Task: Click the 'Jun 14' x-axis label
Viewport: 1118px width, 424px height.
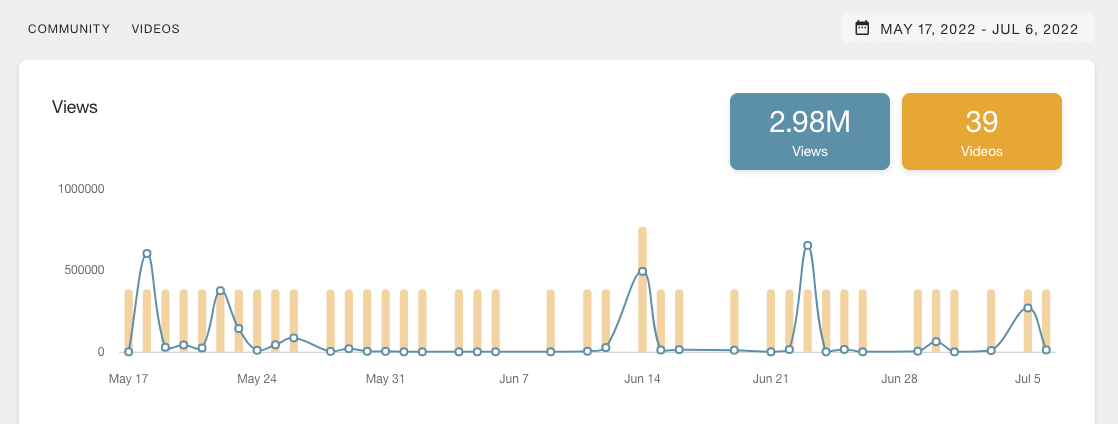Action: tap(642, 379)
